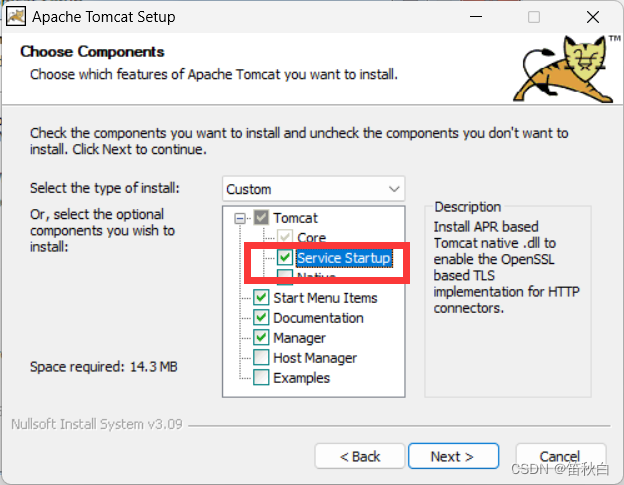Collapse the Tomcat tree node
This screenshot has height=485, width=624.
(240, 218)
